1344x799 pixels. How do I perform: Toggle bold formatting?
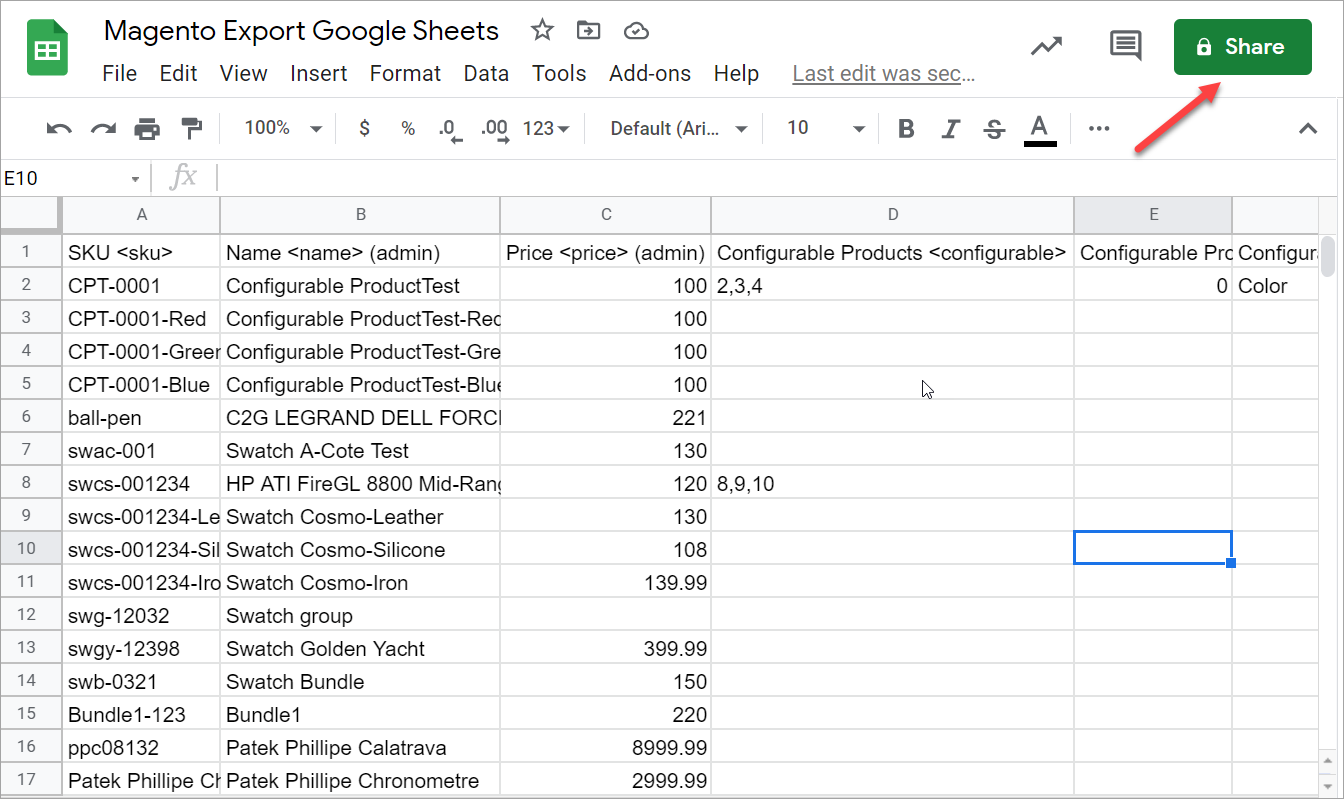[906, 128]
